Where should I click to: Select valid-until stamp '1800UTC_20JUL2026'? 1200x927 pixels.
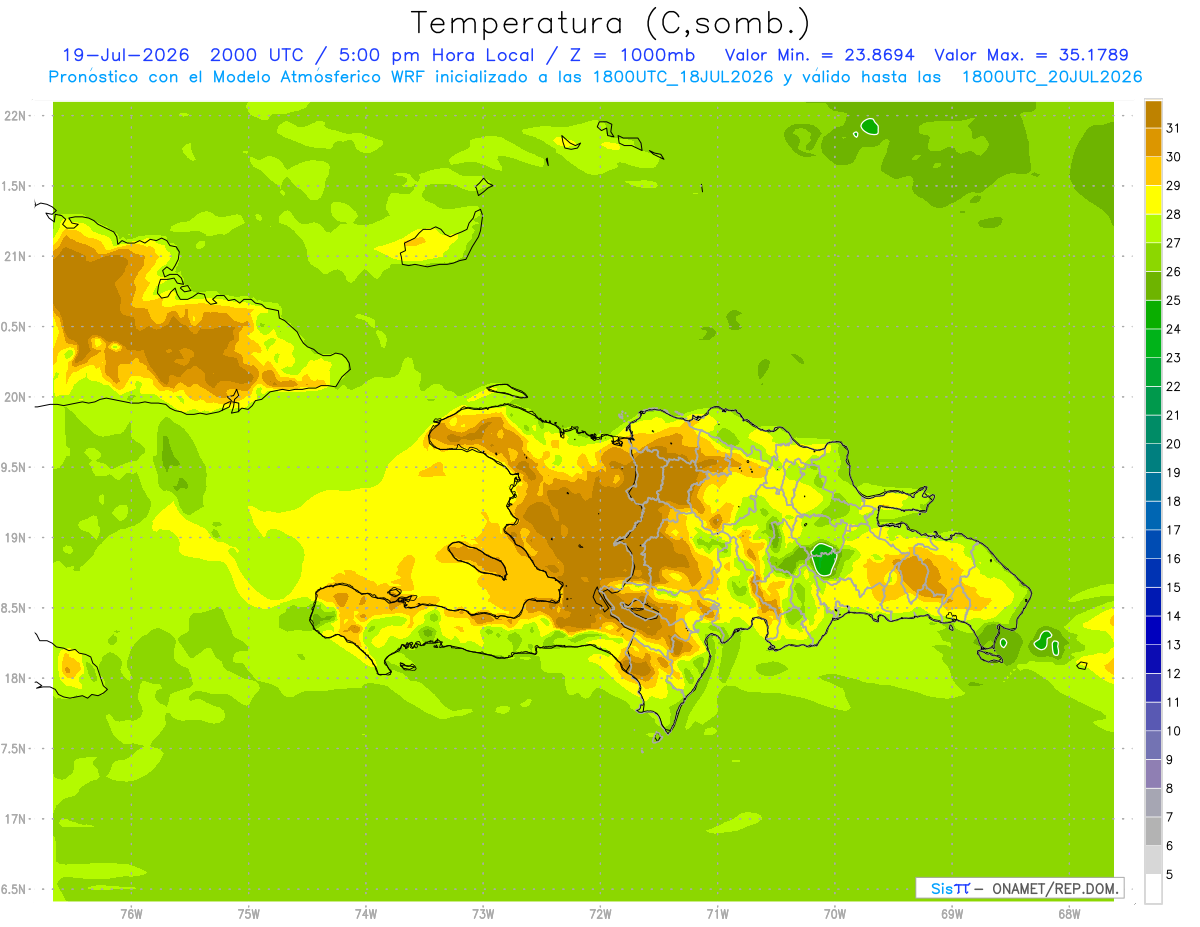point(1051,77)
